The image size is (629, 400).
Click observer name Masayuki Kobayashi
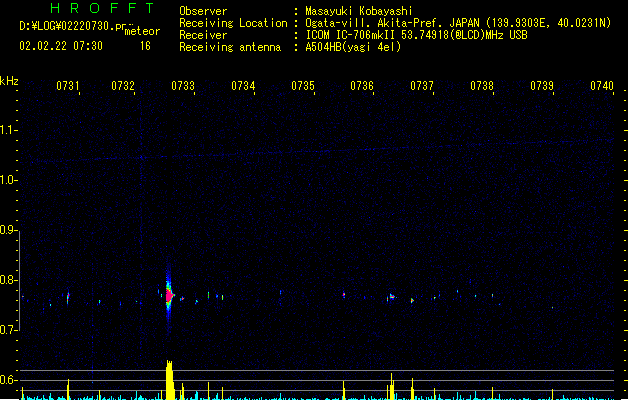click(359, 11)
